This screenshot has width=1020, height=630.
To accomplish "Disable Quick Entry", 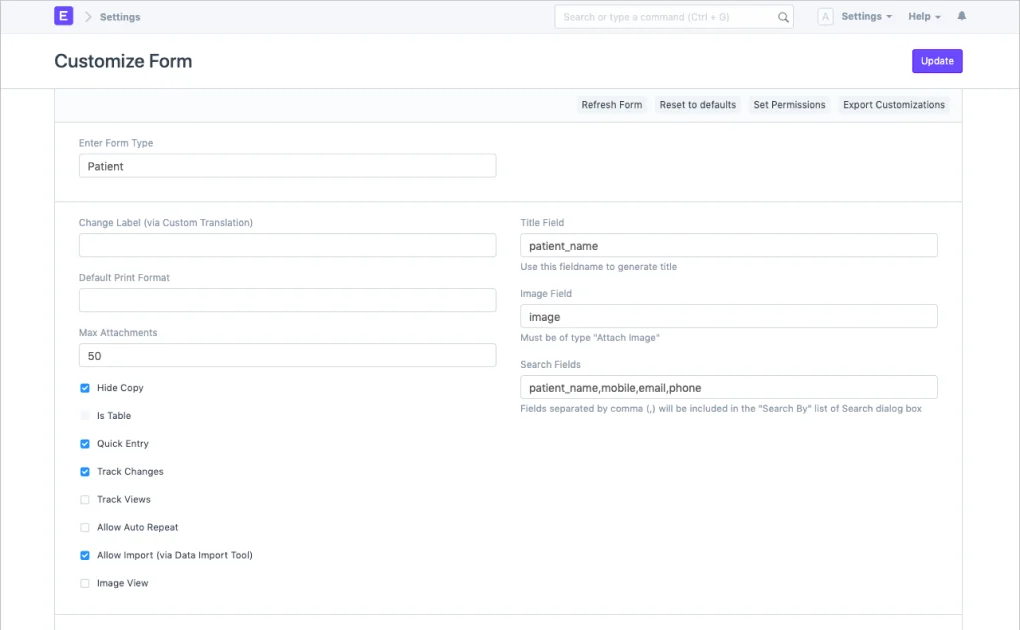I will click(84, 443).
